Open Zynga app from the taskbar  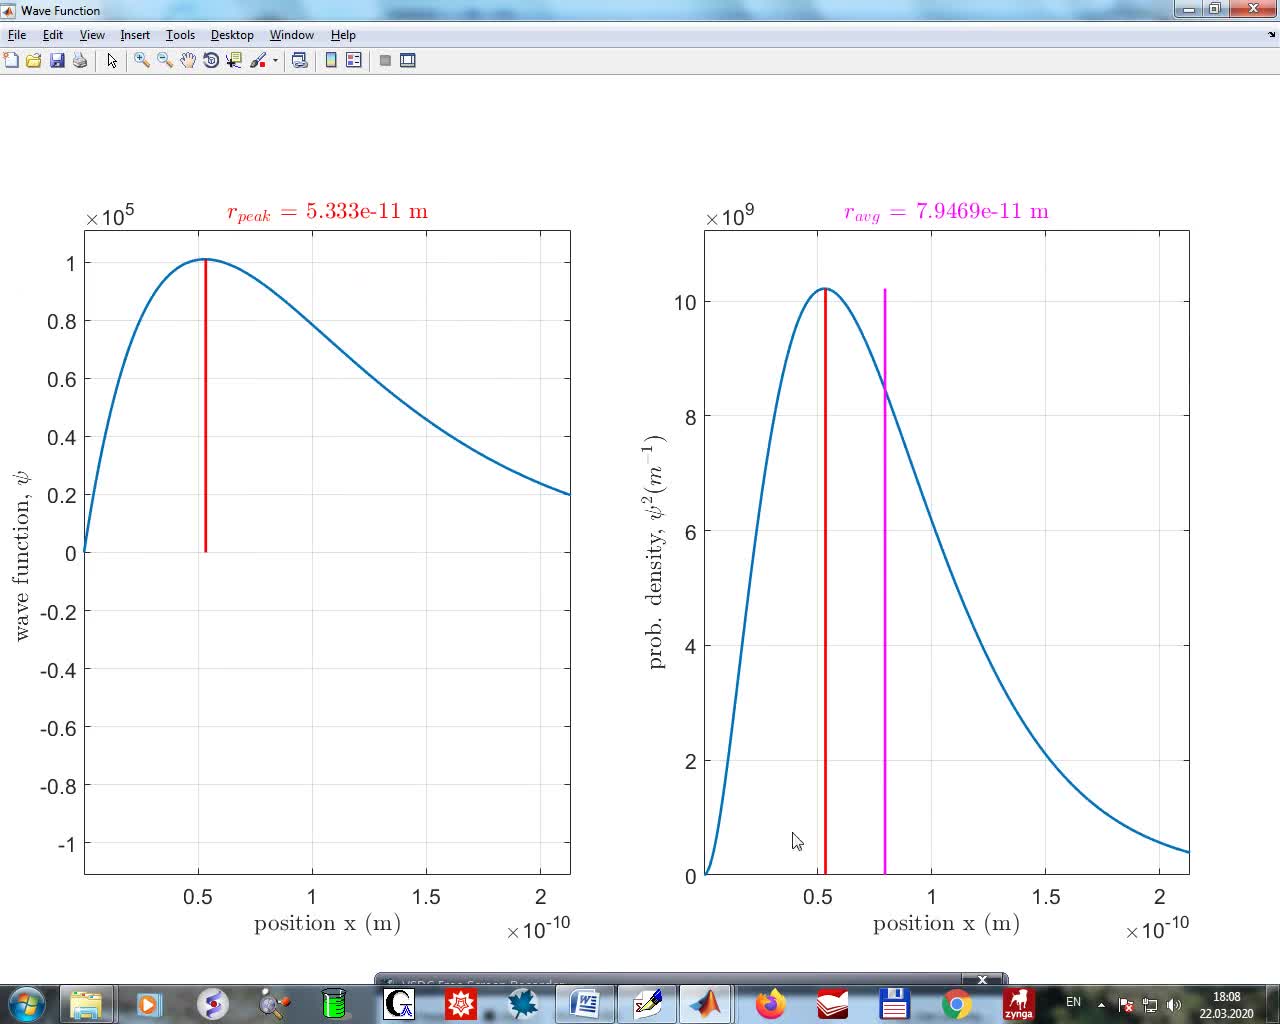click(x=1018, y=1003)
